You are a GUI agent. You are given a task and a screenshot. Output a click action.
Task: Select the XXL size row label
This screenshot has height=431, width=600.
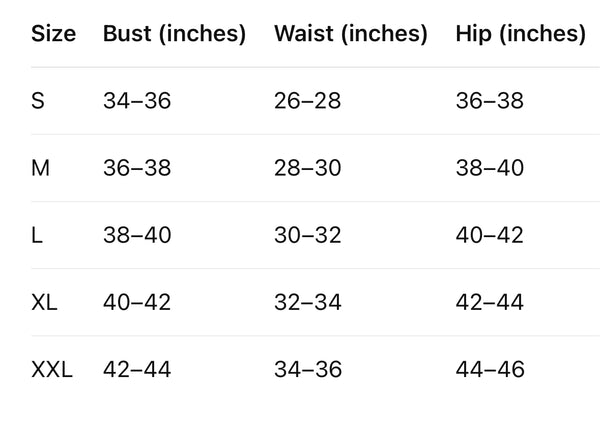[x=52, y=370]
